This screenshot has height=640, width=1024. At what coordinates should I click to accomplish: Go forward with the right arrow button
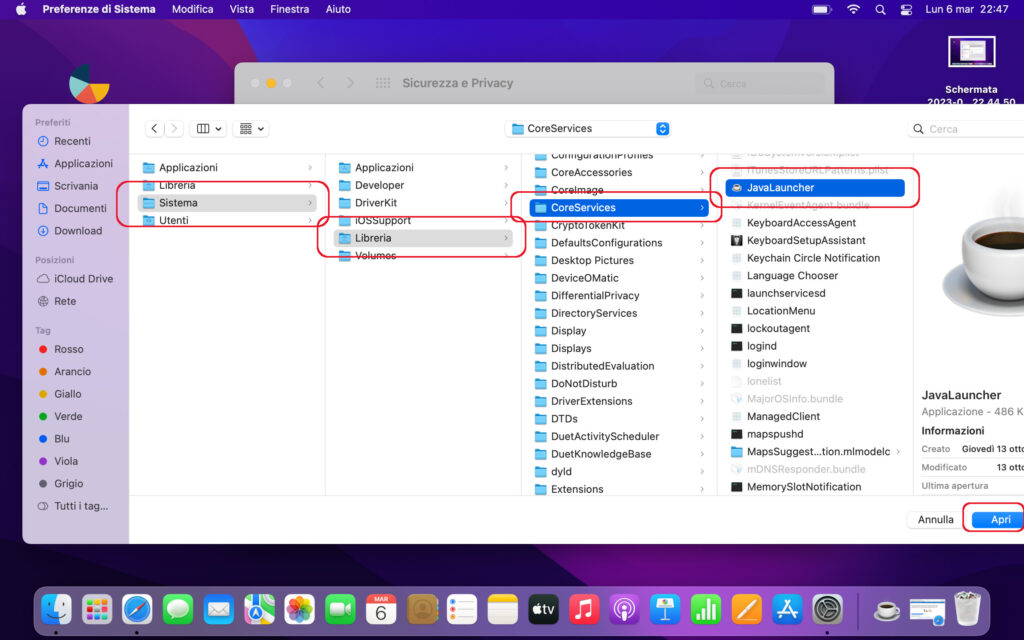pyautogui.click(x=174, y=129)
